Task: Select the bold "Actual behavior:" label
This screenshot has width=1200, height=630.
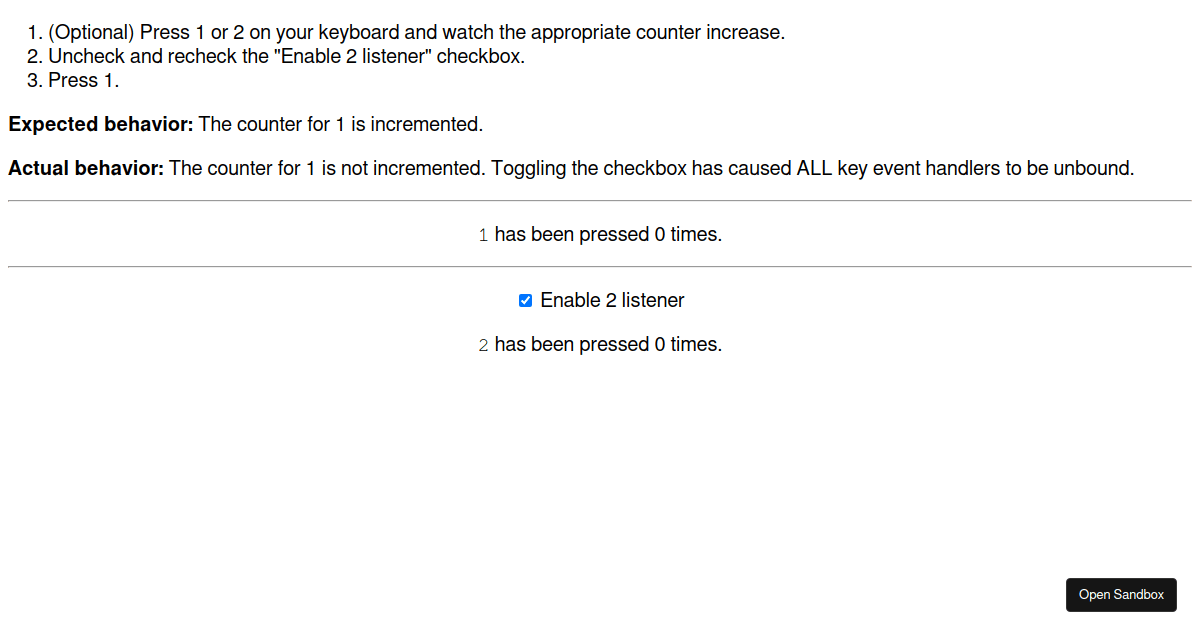Action: 86,168
